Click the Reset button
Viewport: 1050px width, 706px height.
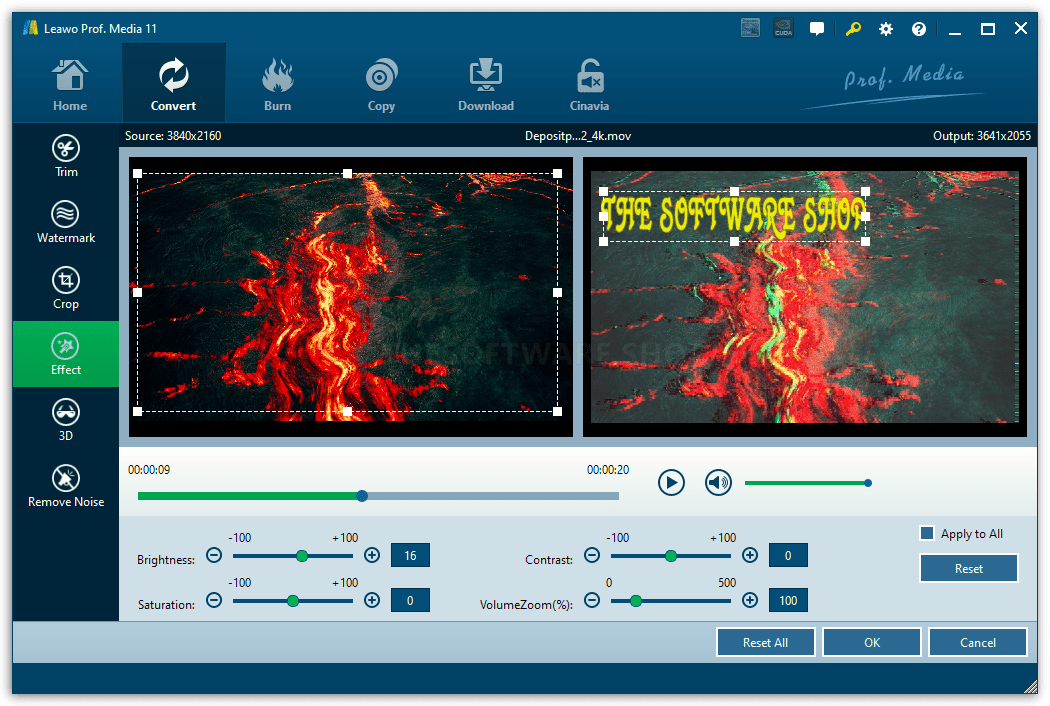pos(968,569)
